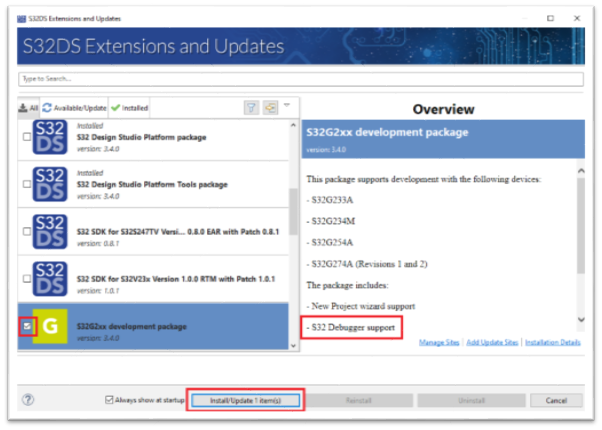The image size is (602, 430).
Task: Toggle Always show at startup checkbox
Action: click(109, 400)
